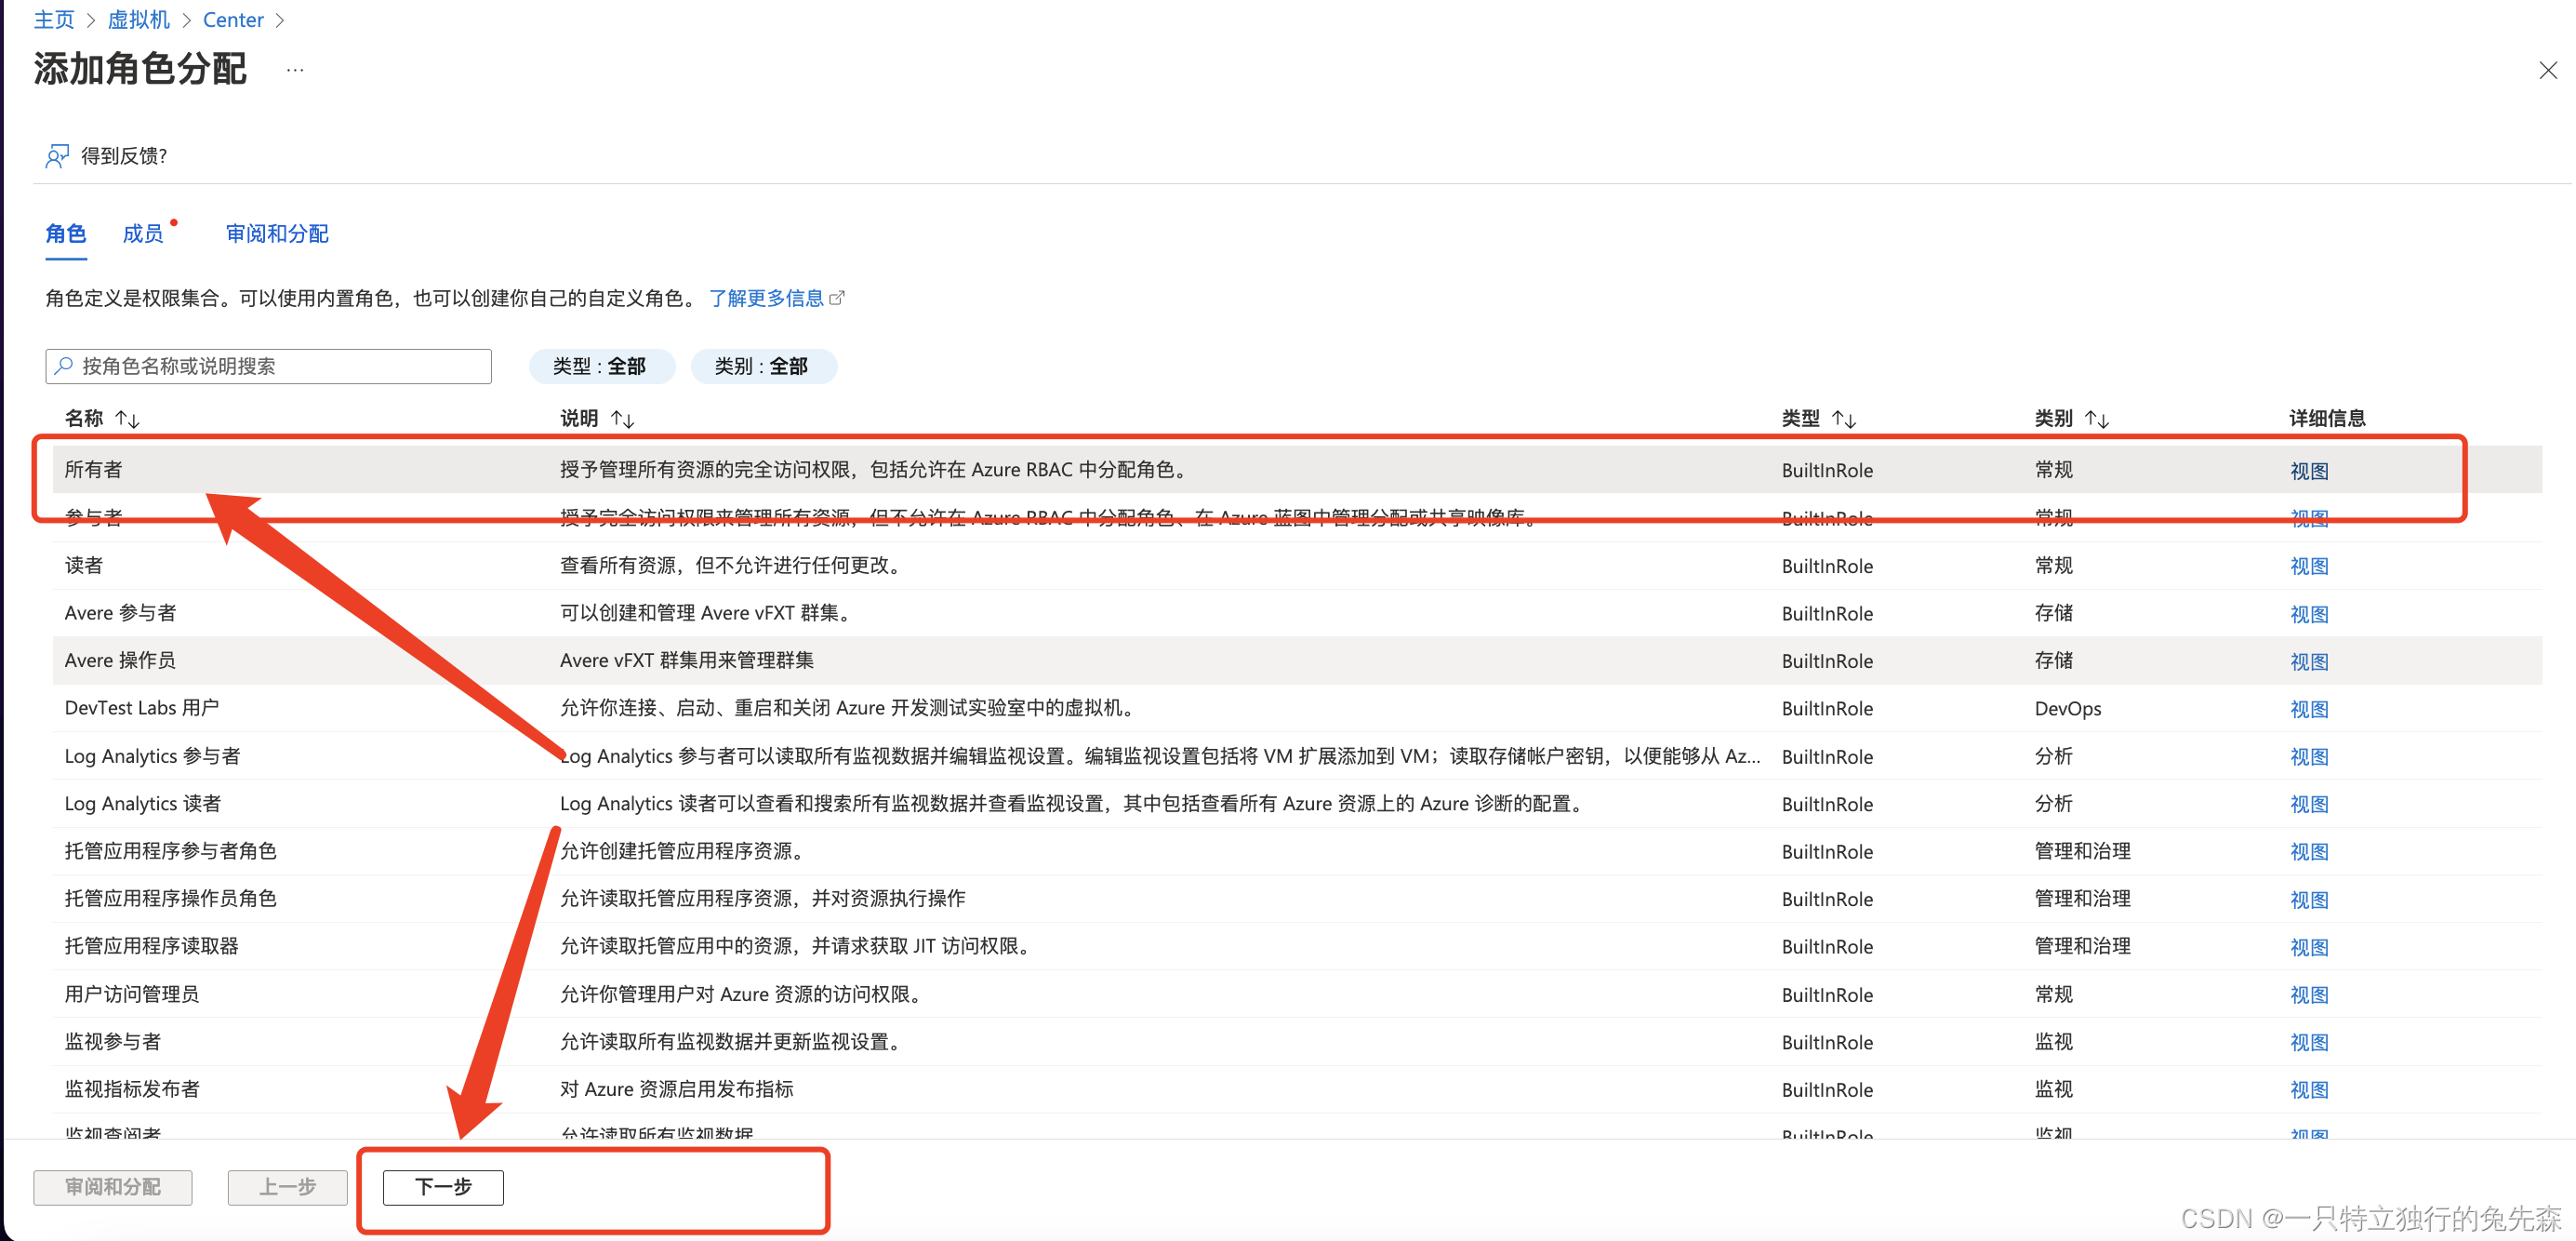The height and width of the screenshot is (1241, 2576).
Task: Select 托管应用程序读取器 row
Action: (1297, 946)
